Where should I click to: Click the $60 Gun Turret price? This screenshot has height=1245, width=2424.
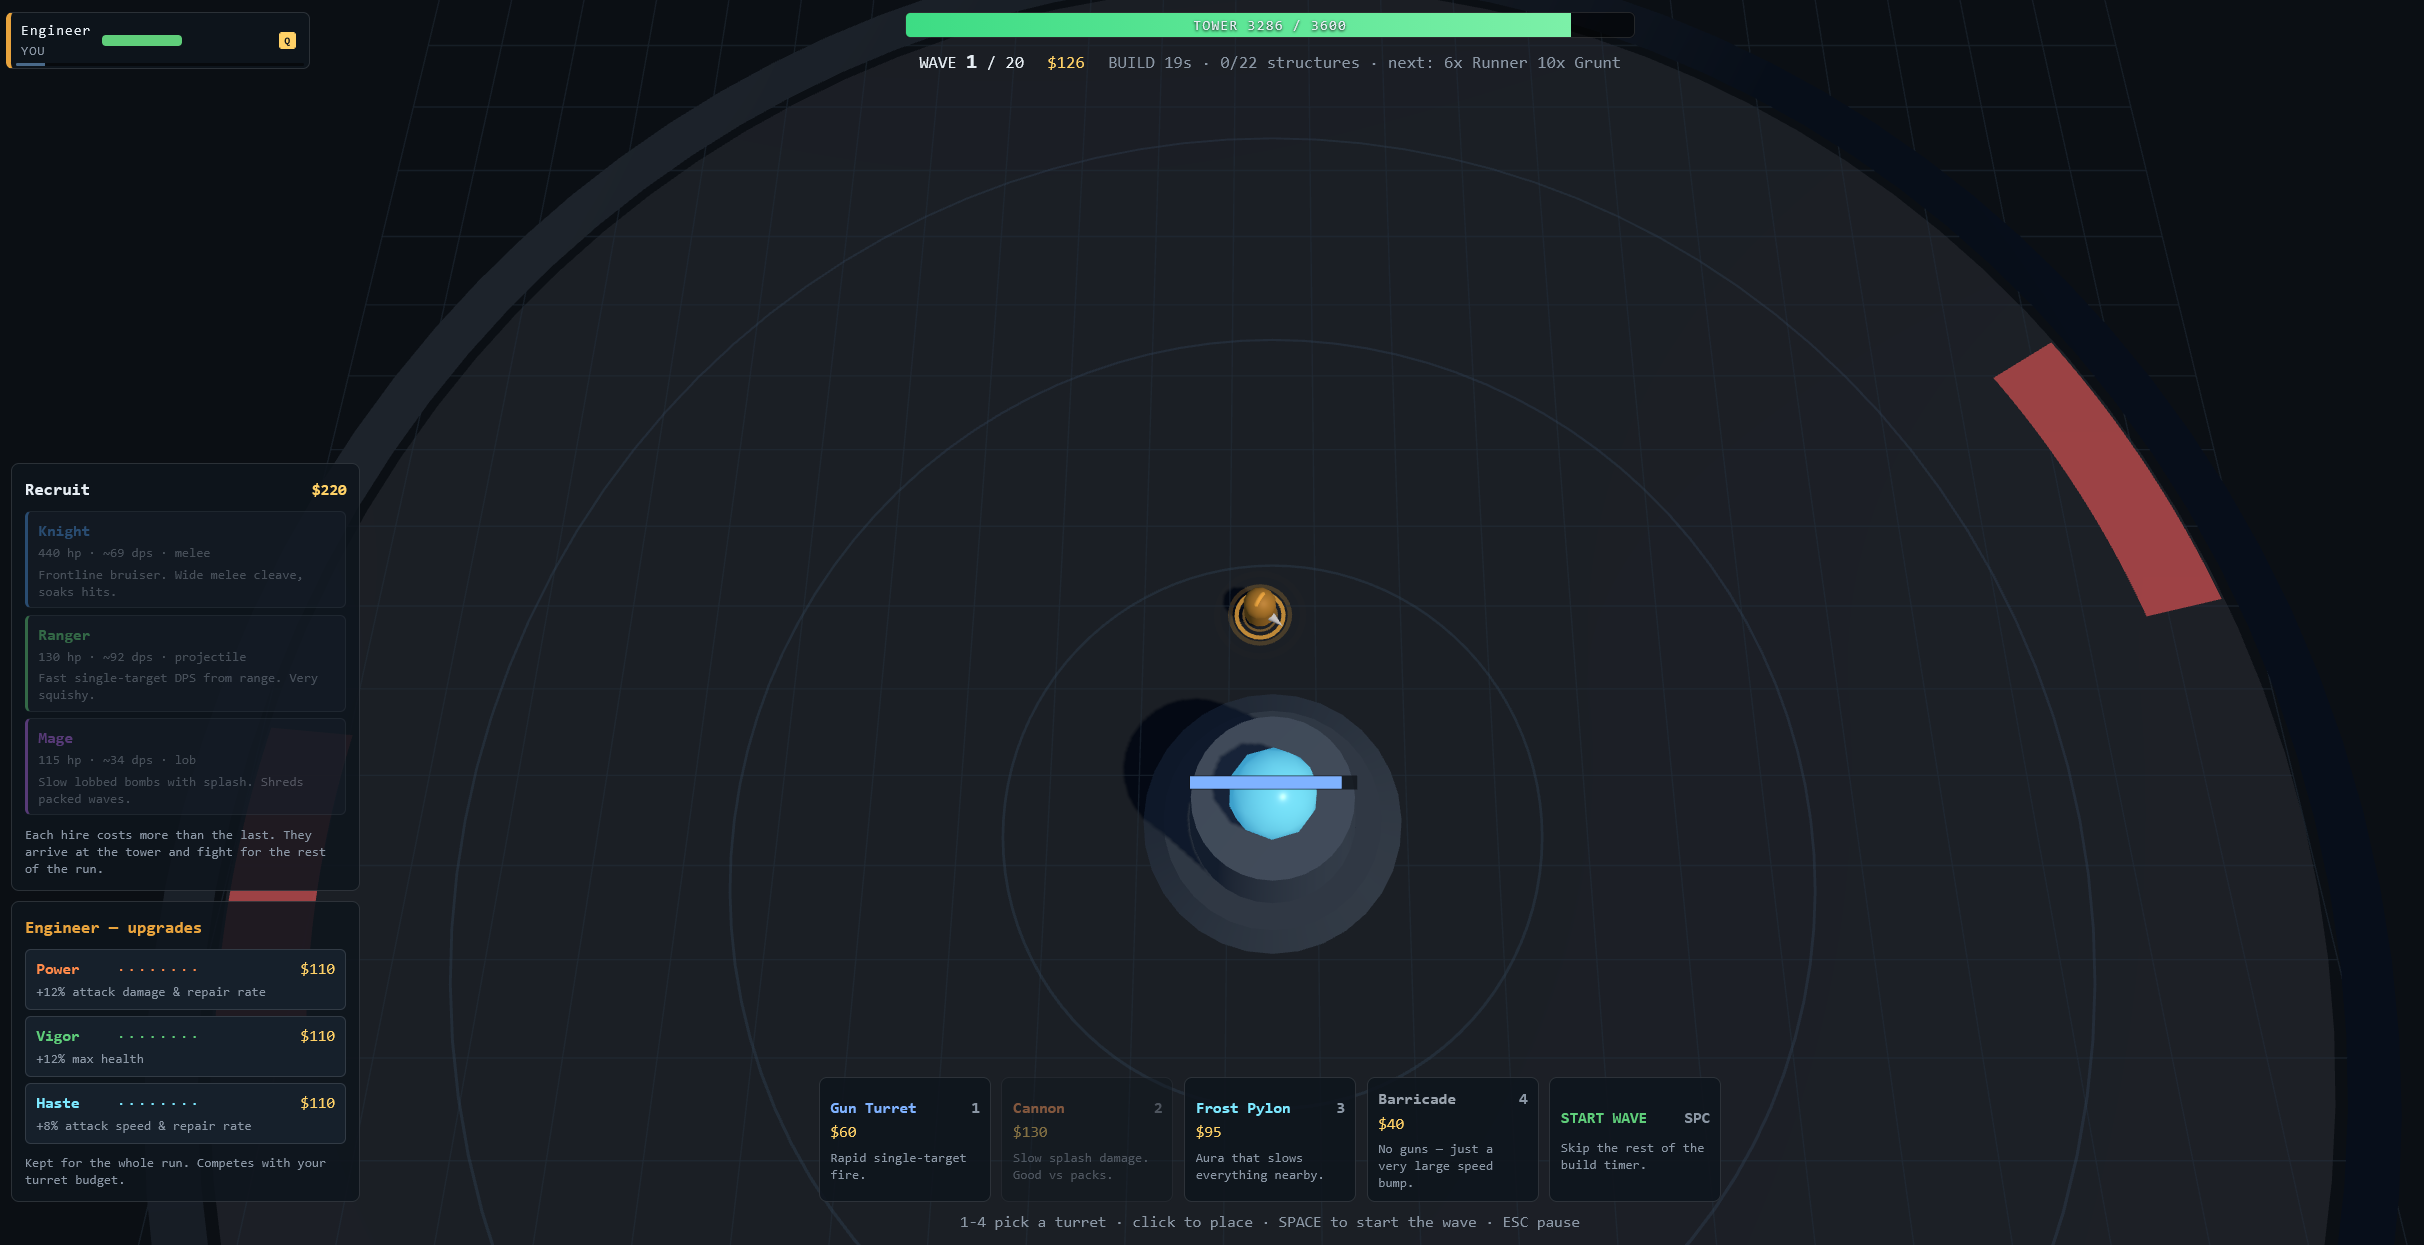coord(843,1132)
